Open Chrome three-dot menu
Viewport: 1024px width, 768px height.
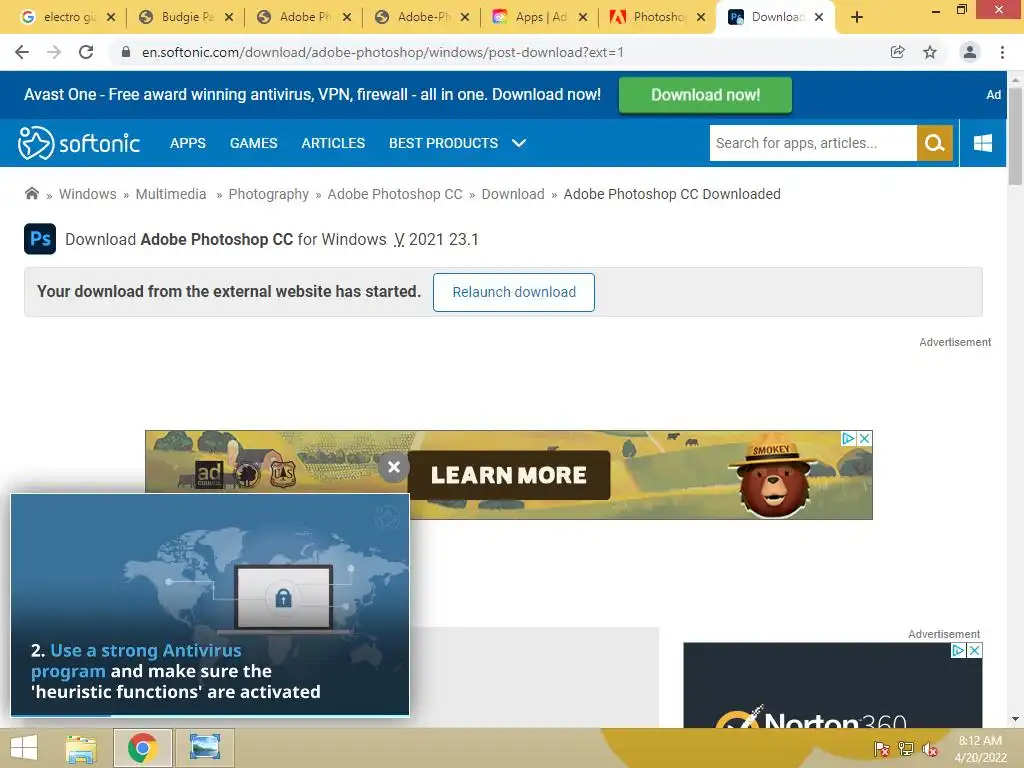click(1002, 52)
